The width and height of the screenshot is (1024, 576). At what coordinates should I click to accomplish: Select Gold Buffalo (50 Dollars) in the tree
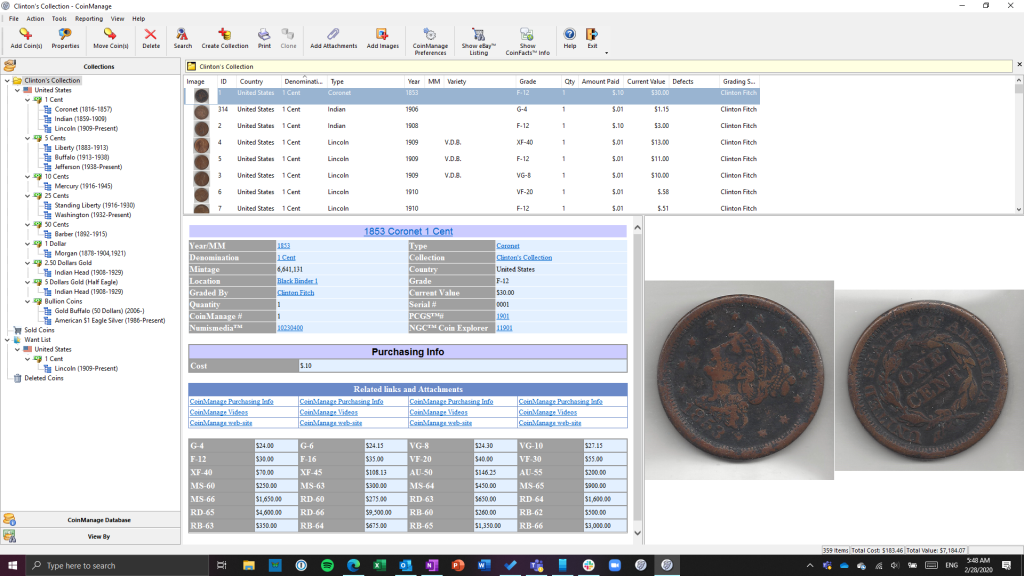click(x=99, y=311)
